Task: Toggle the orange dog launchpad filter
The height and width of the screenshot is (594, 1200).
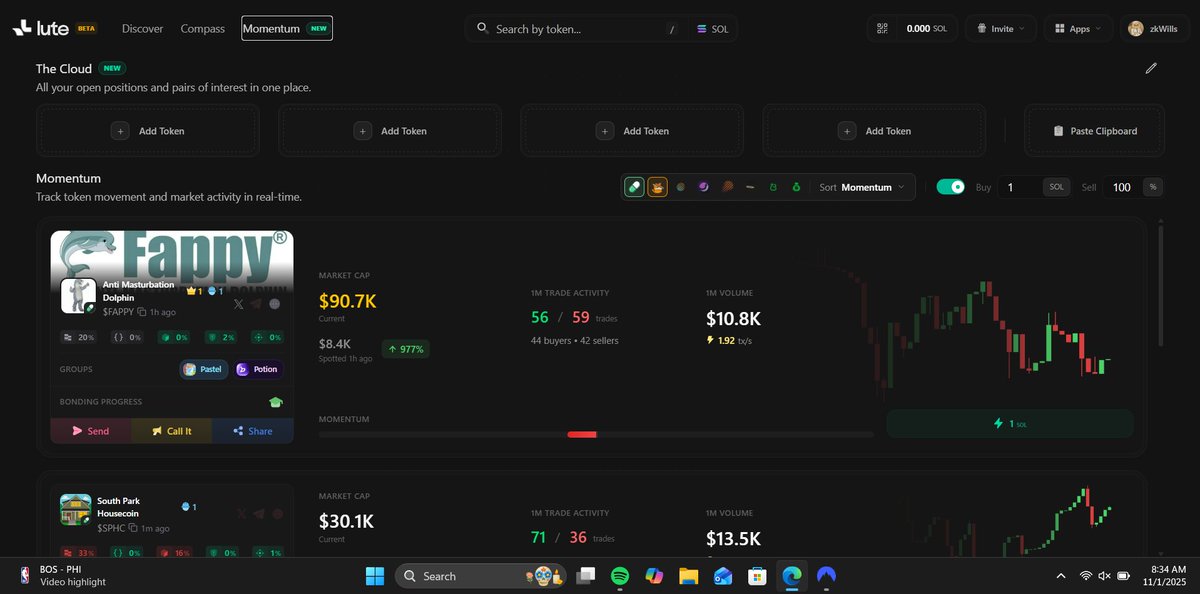Action: tap(657, 187)
